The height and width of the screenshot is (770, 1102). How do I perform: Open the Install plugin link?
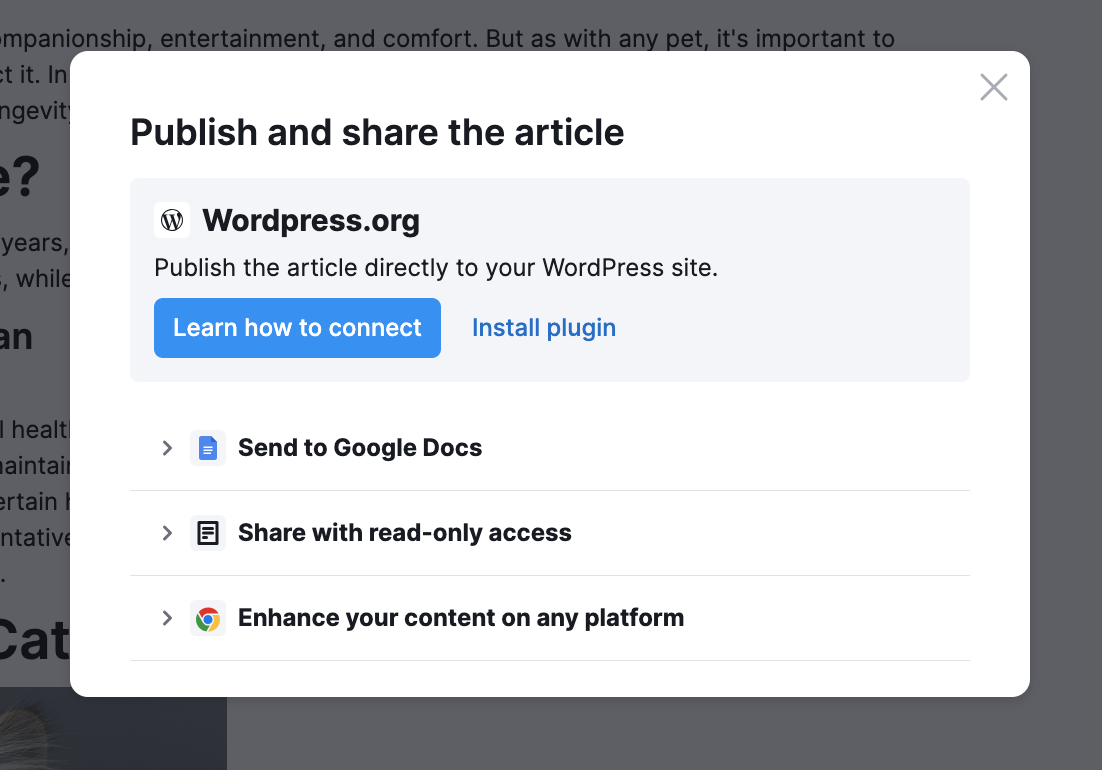click(x=543, y=328)
